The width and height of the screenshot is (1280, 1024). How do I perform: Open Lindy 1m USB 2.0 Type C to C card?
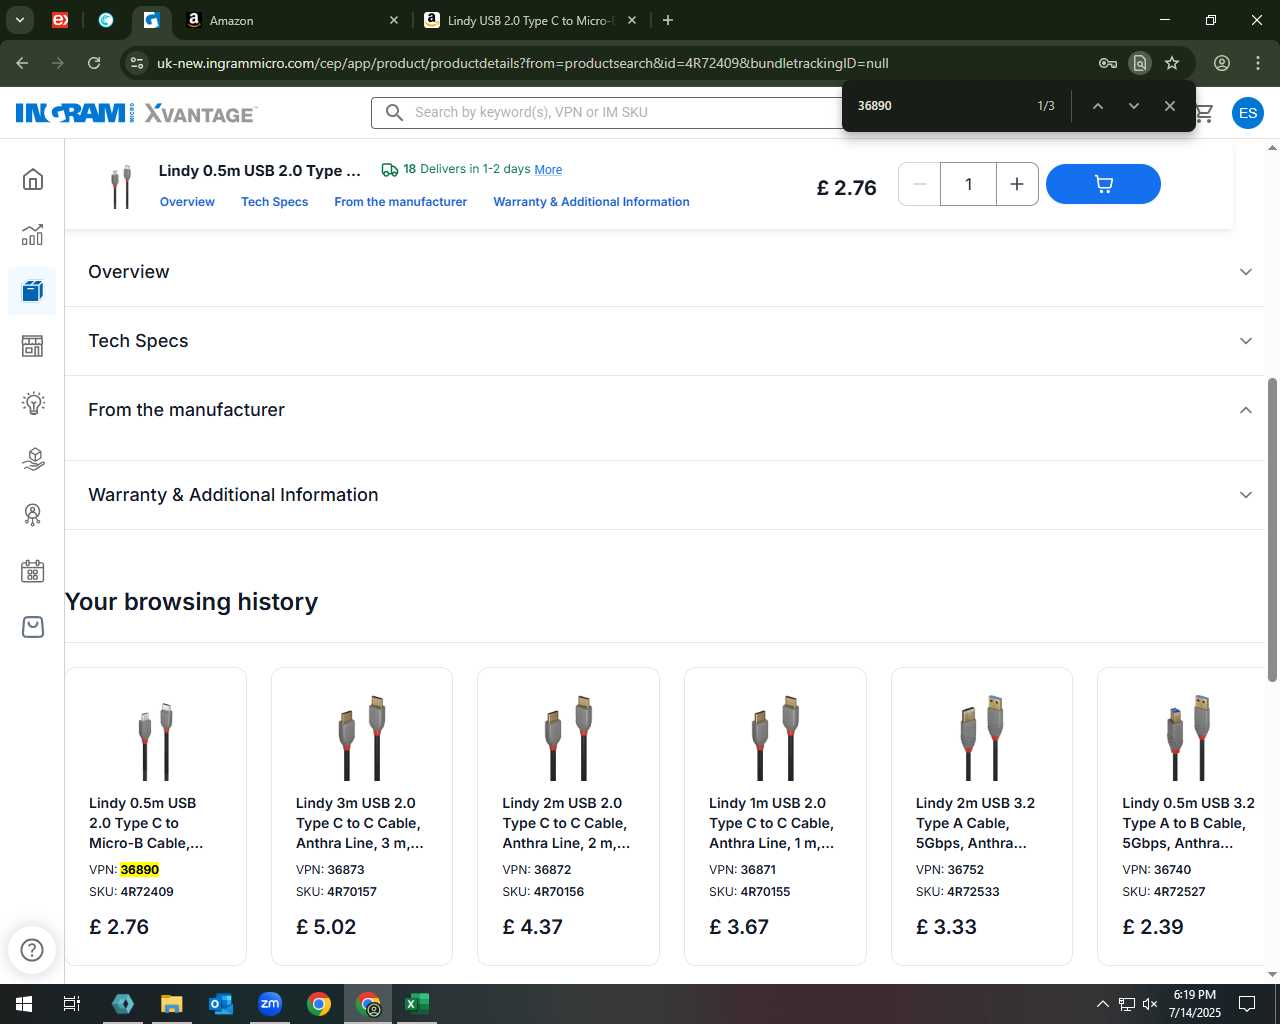(775, 816)
